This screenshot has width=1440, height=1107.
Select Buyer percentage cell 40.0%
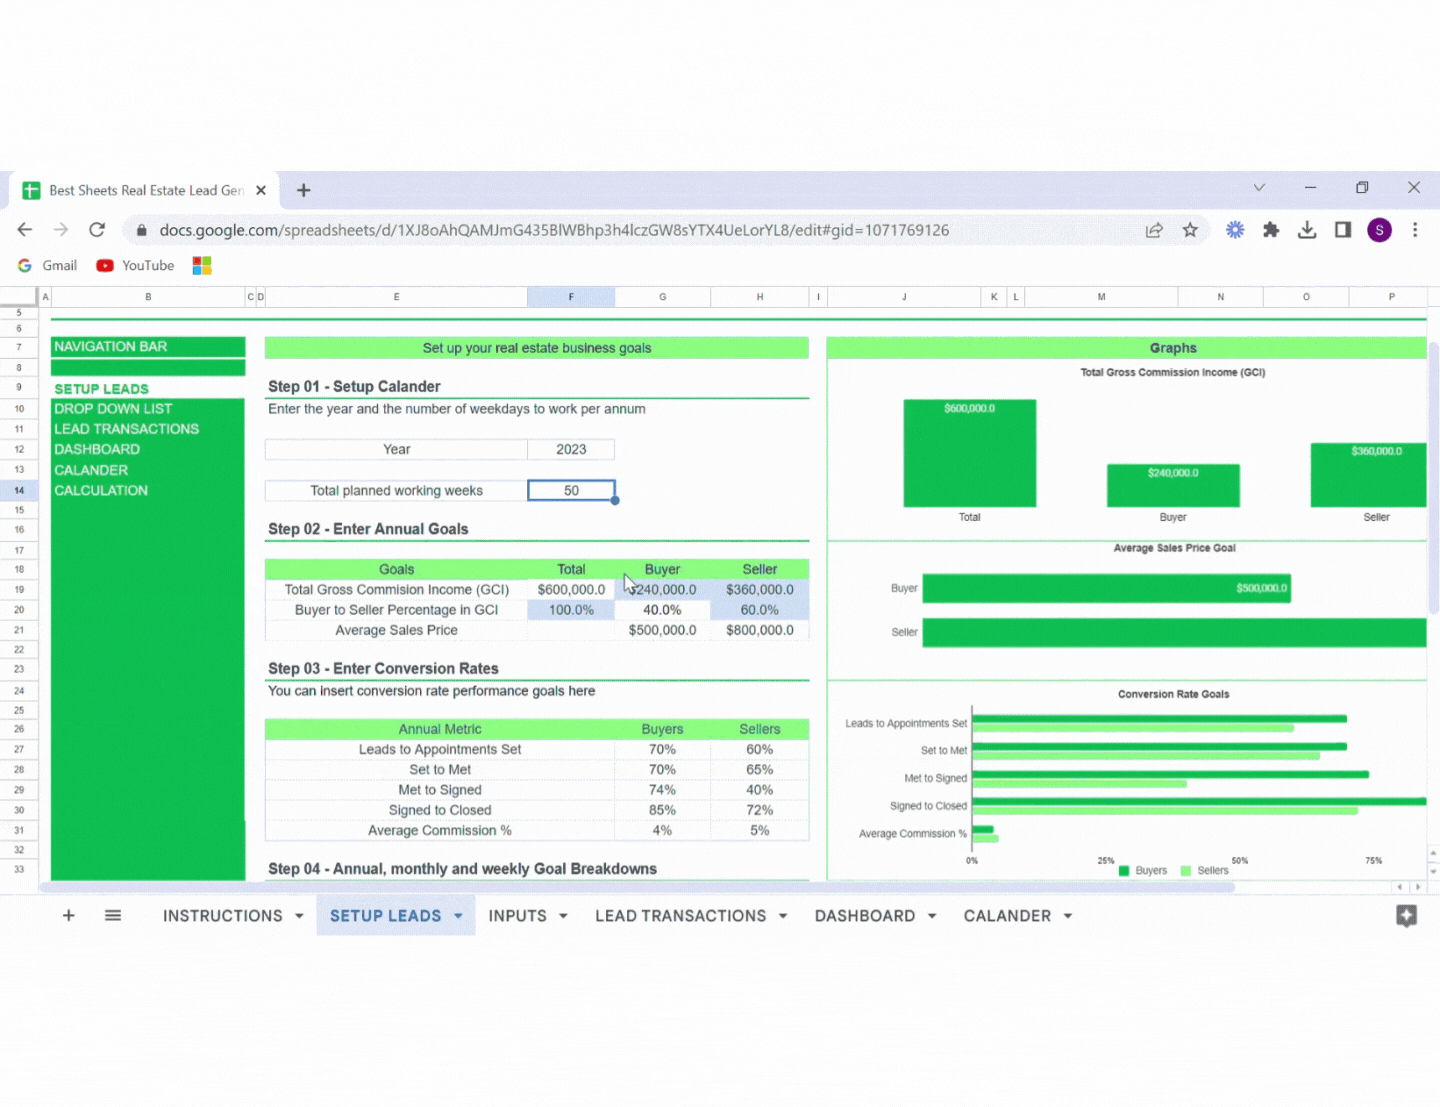(662, 610)
